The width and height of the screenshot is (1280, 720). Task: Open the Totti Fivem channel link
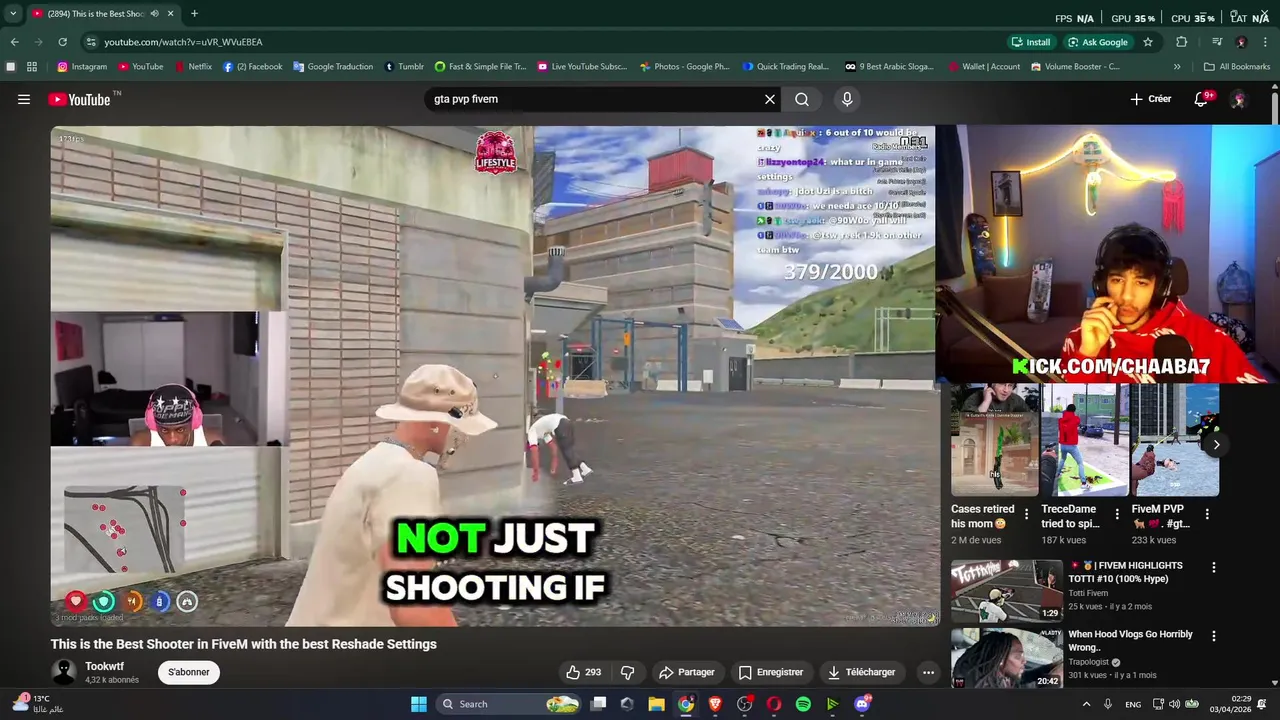point(1088,593)
